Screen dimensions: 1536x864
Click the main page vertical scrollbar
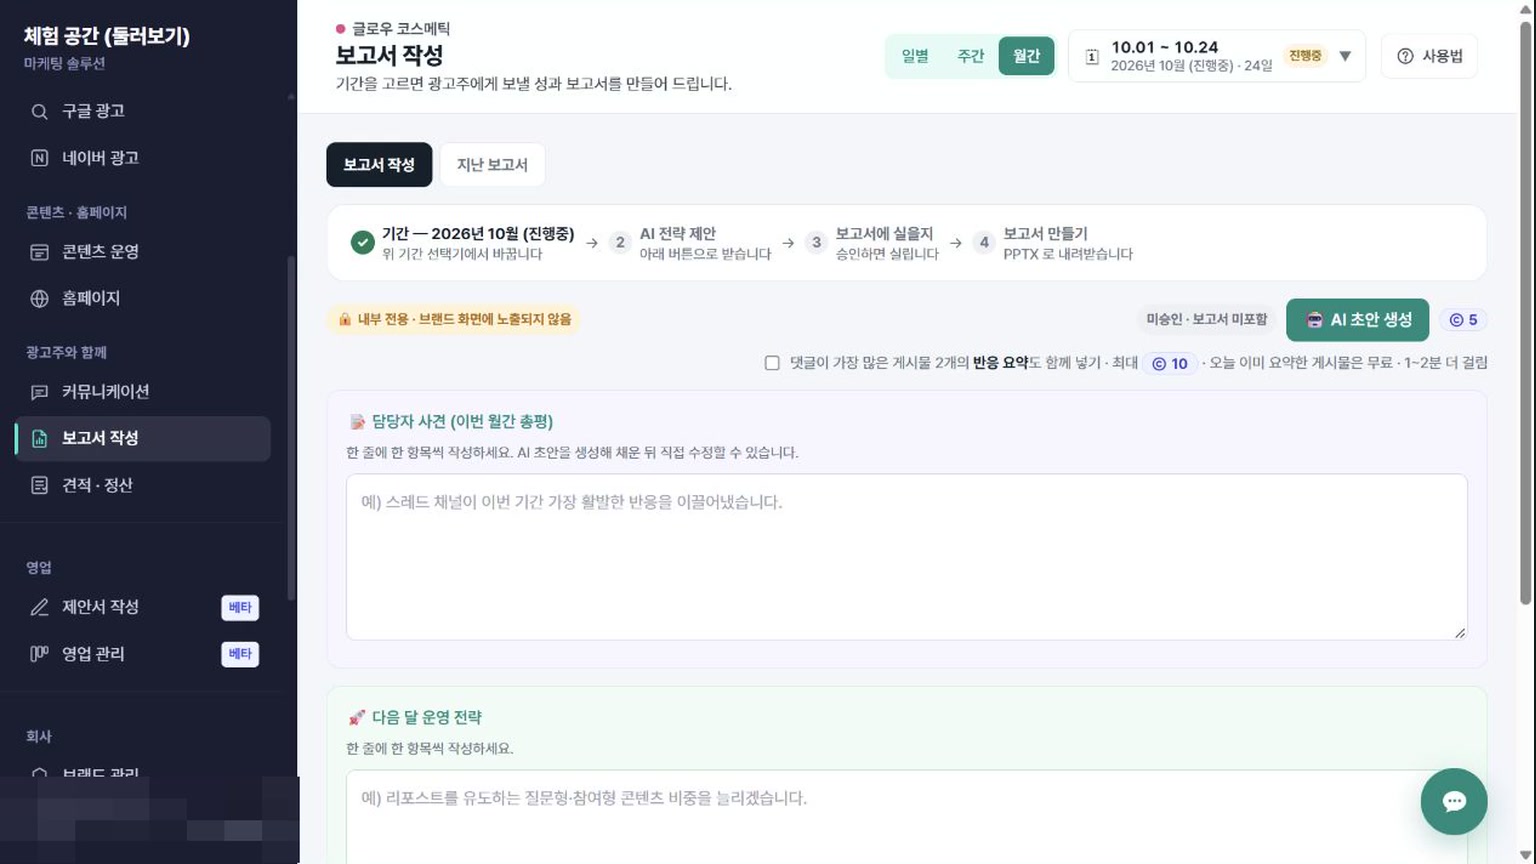[1526, 312]
